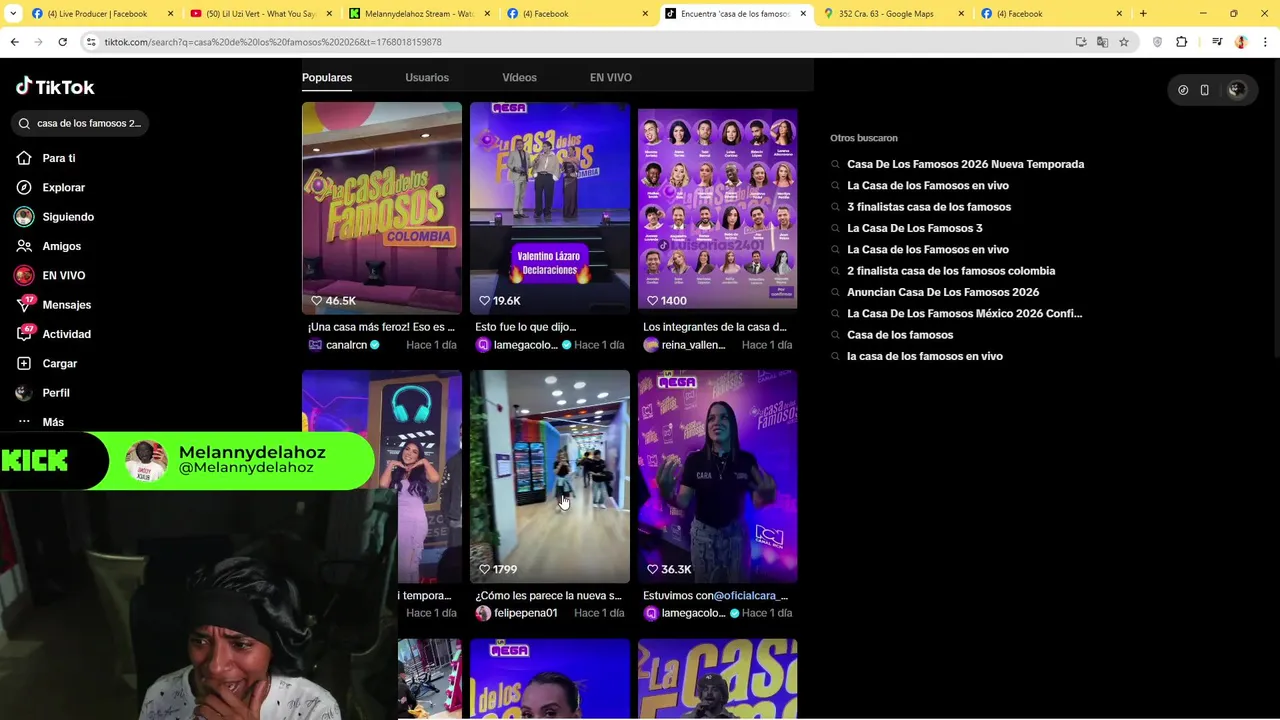The image size is (1280, 720).
Task: Click the get-app phone icon top right
Action: pos(1205,90)
